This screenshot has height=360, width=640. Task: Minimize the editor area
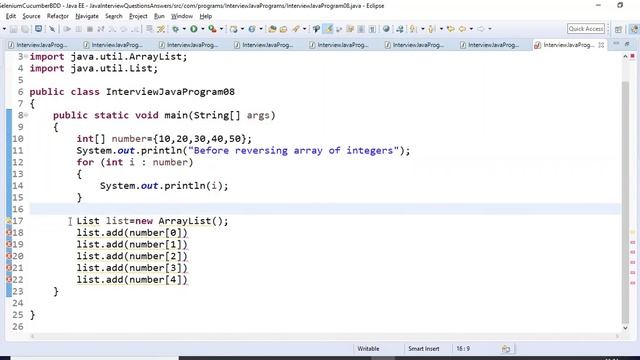(x=616, y=44)
